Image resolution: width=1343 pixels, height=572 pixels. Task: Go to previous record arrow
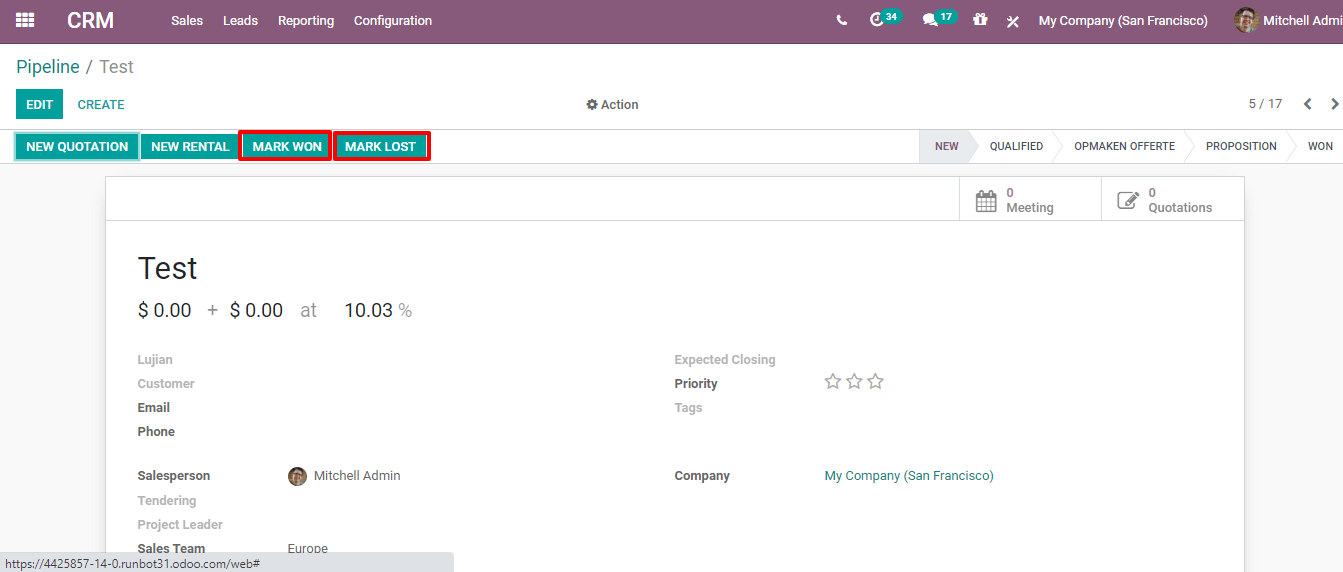1307,104
